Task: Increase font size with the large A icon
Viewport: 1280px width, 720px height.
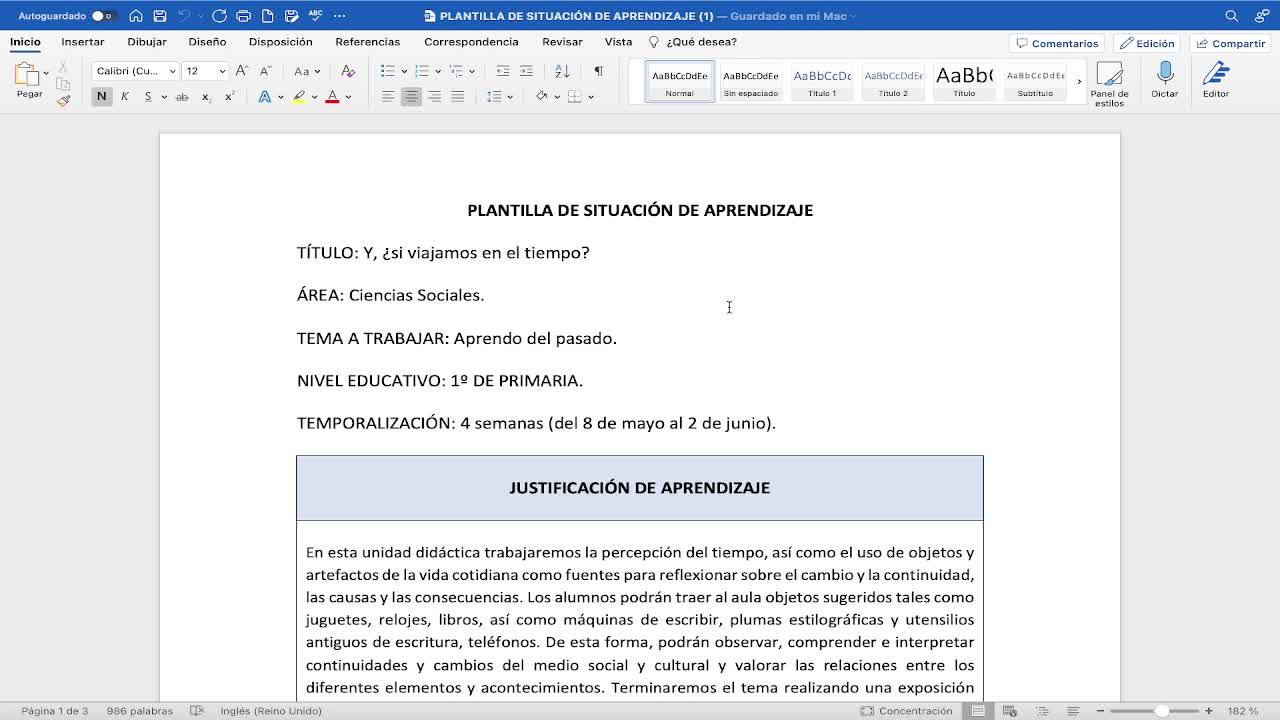Action: tap(241, 71)
